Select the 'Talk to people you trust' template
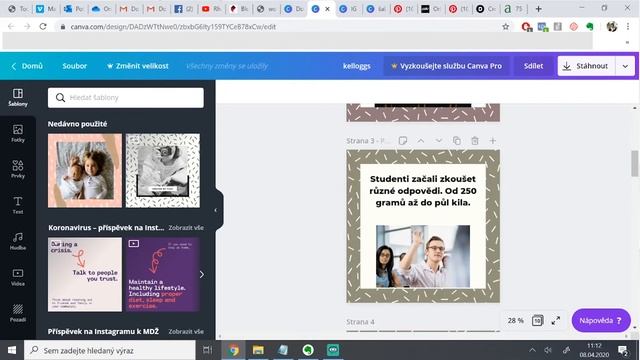The image size is (640, 360). (85, 275)
